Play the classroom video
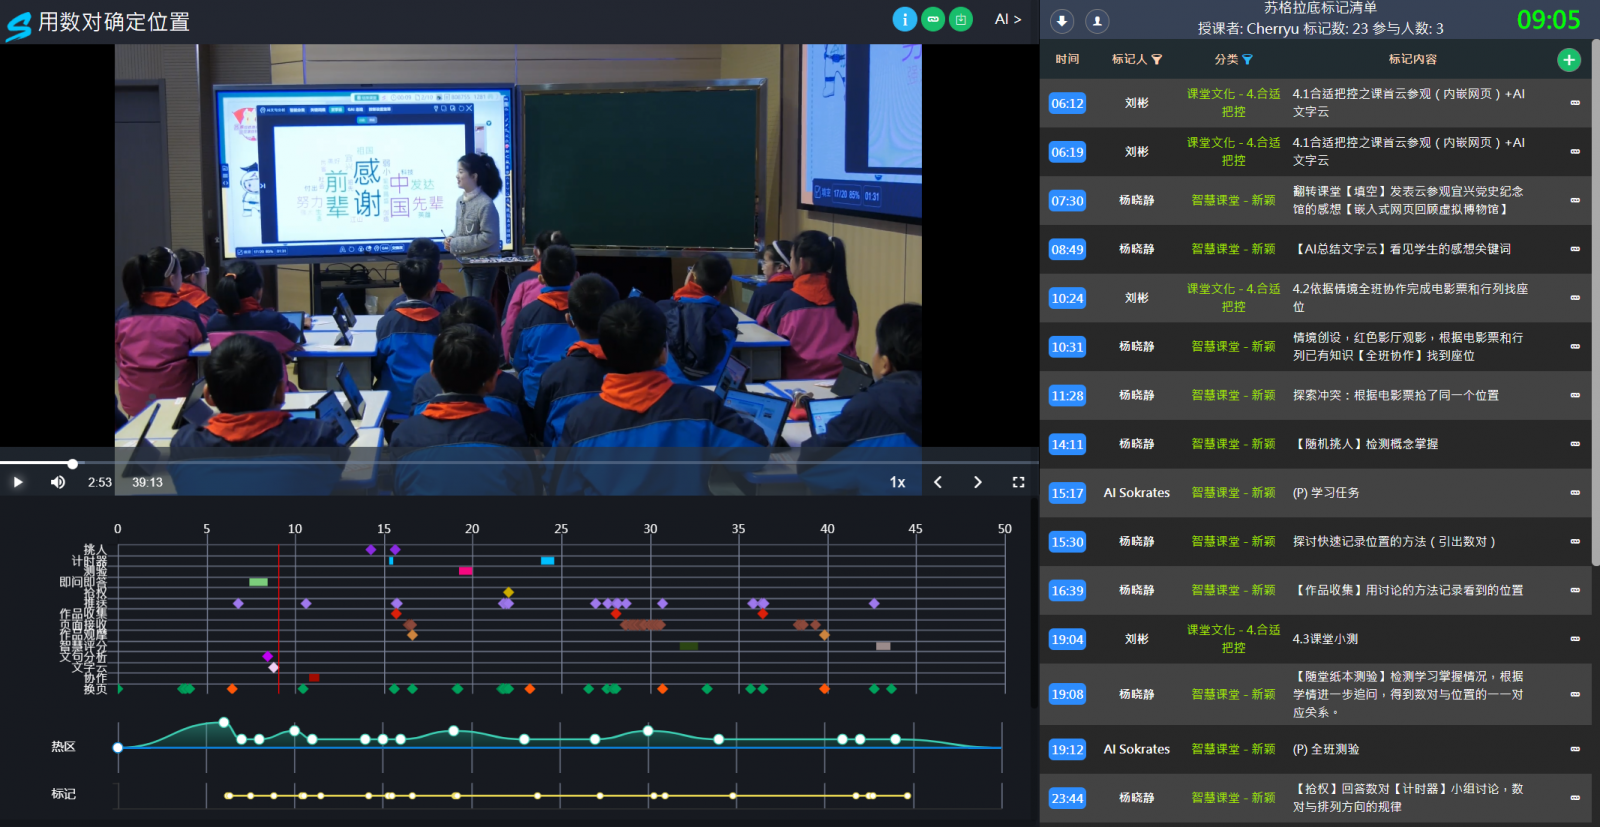This screenshot has width=1600, height=827. (x=18, y=482)
